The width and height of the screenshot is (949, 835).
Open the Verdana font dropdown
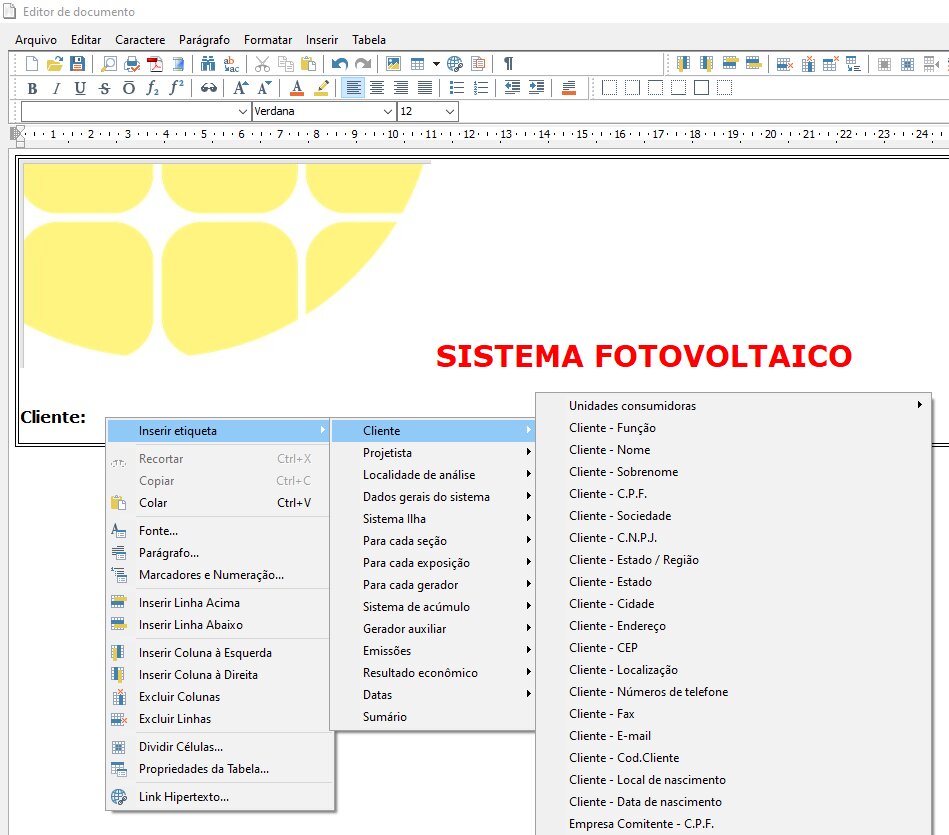[x=389, y=112]
